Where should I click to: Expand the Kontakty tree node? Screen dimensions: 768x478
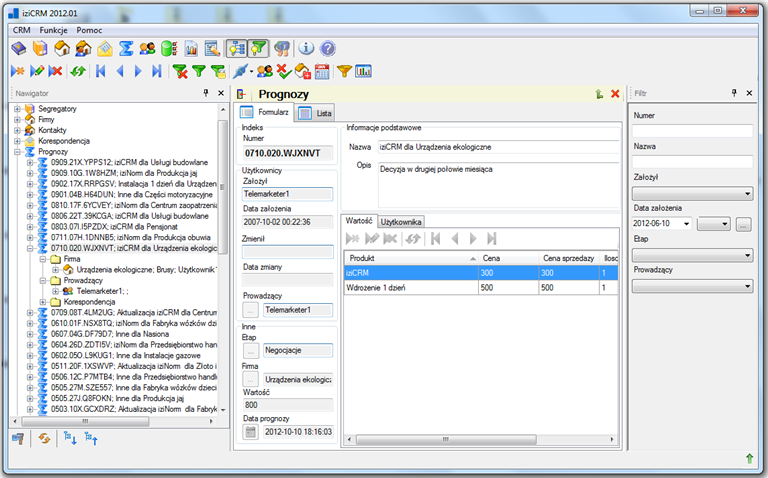(x=17, y=130)
